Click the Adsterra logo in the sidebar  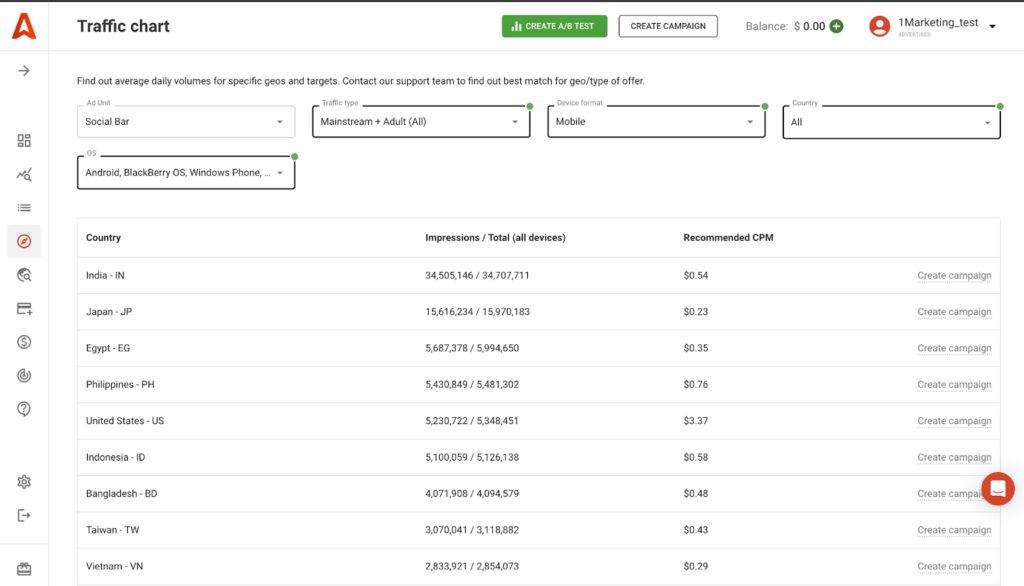pos(24,26)
